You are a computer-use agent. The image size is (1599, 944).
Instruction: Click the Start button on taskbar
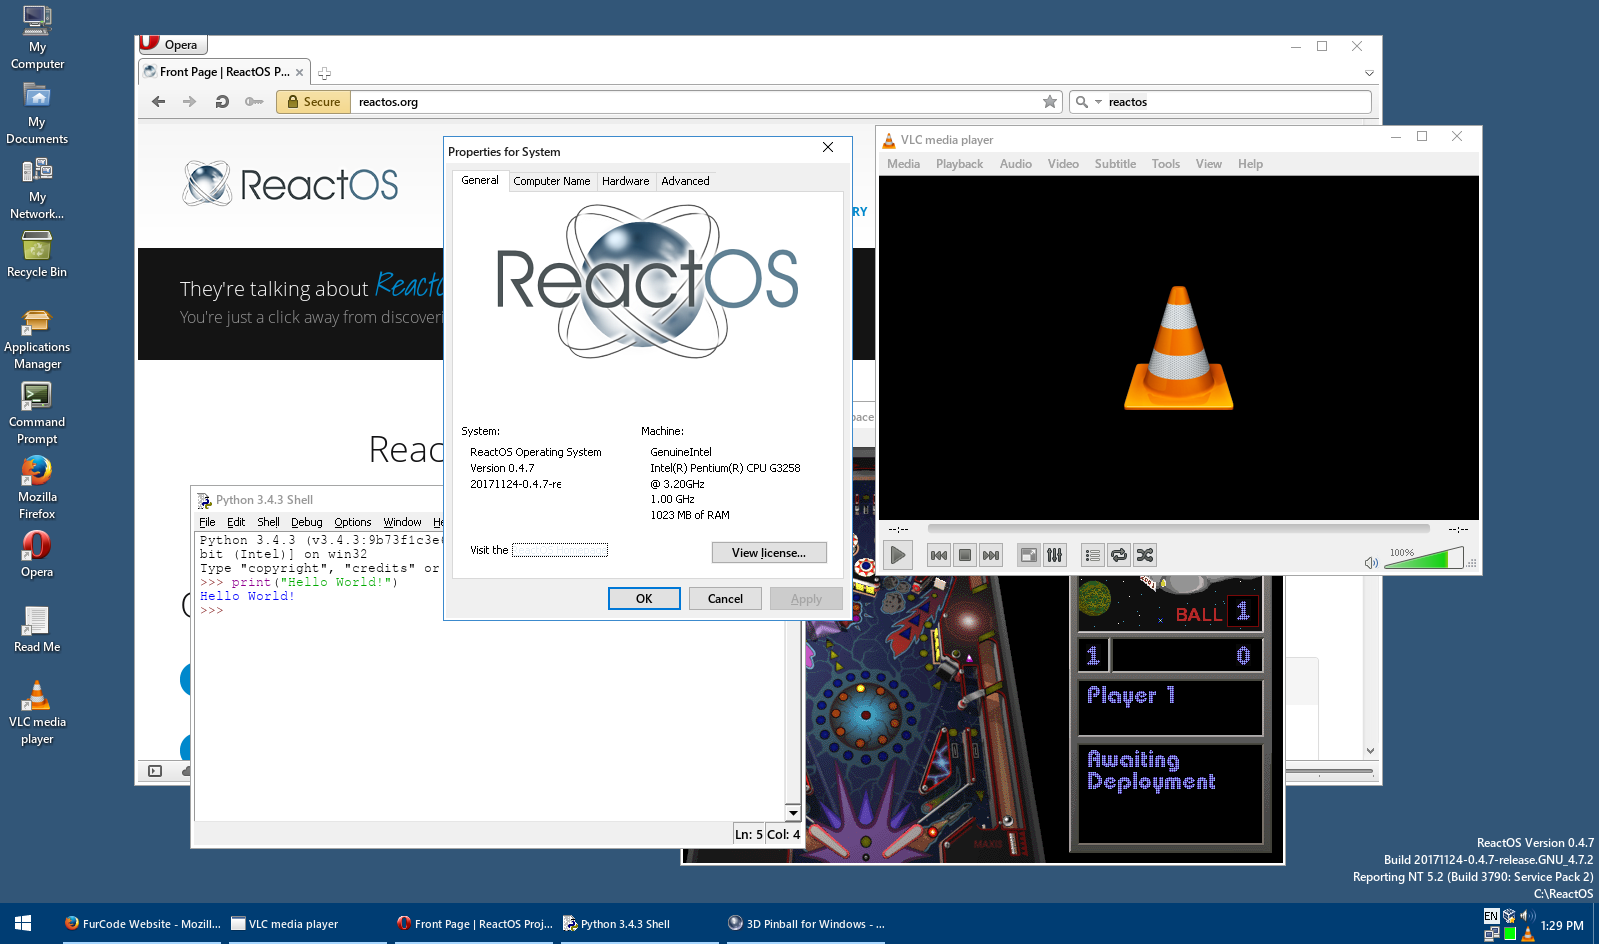click(x=23, y=924)
